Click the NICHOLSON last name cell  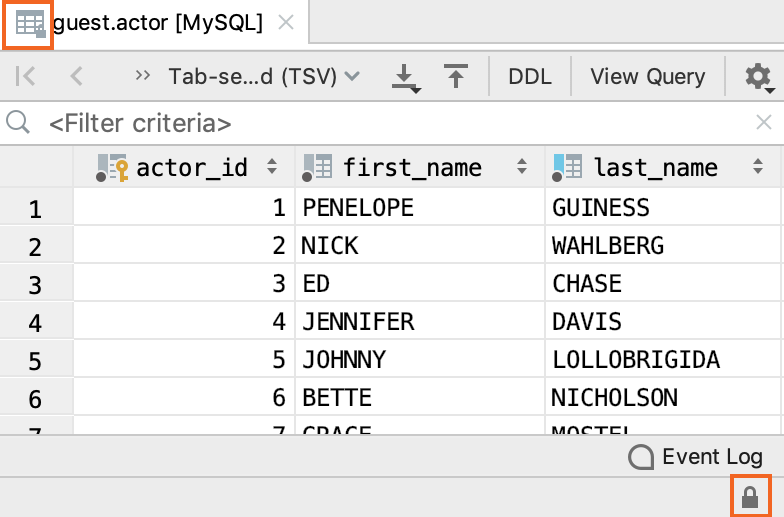[663, 397]
